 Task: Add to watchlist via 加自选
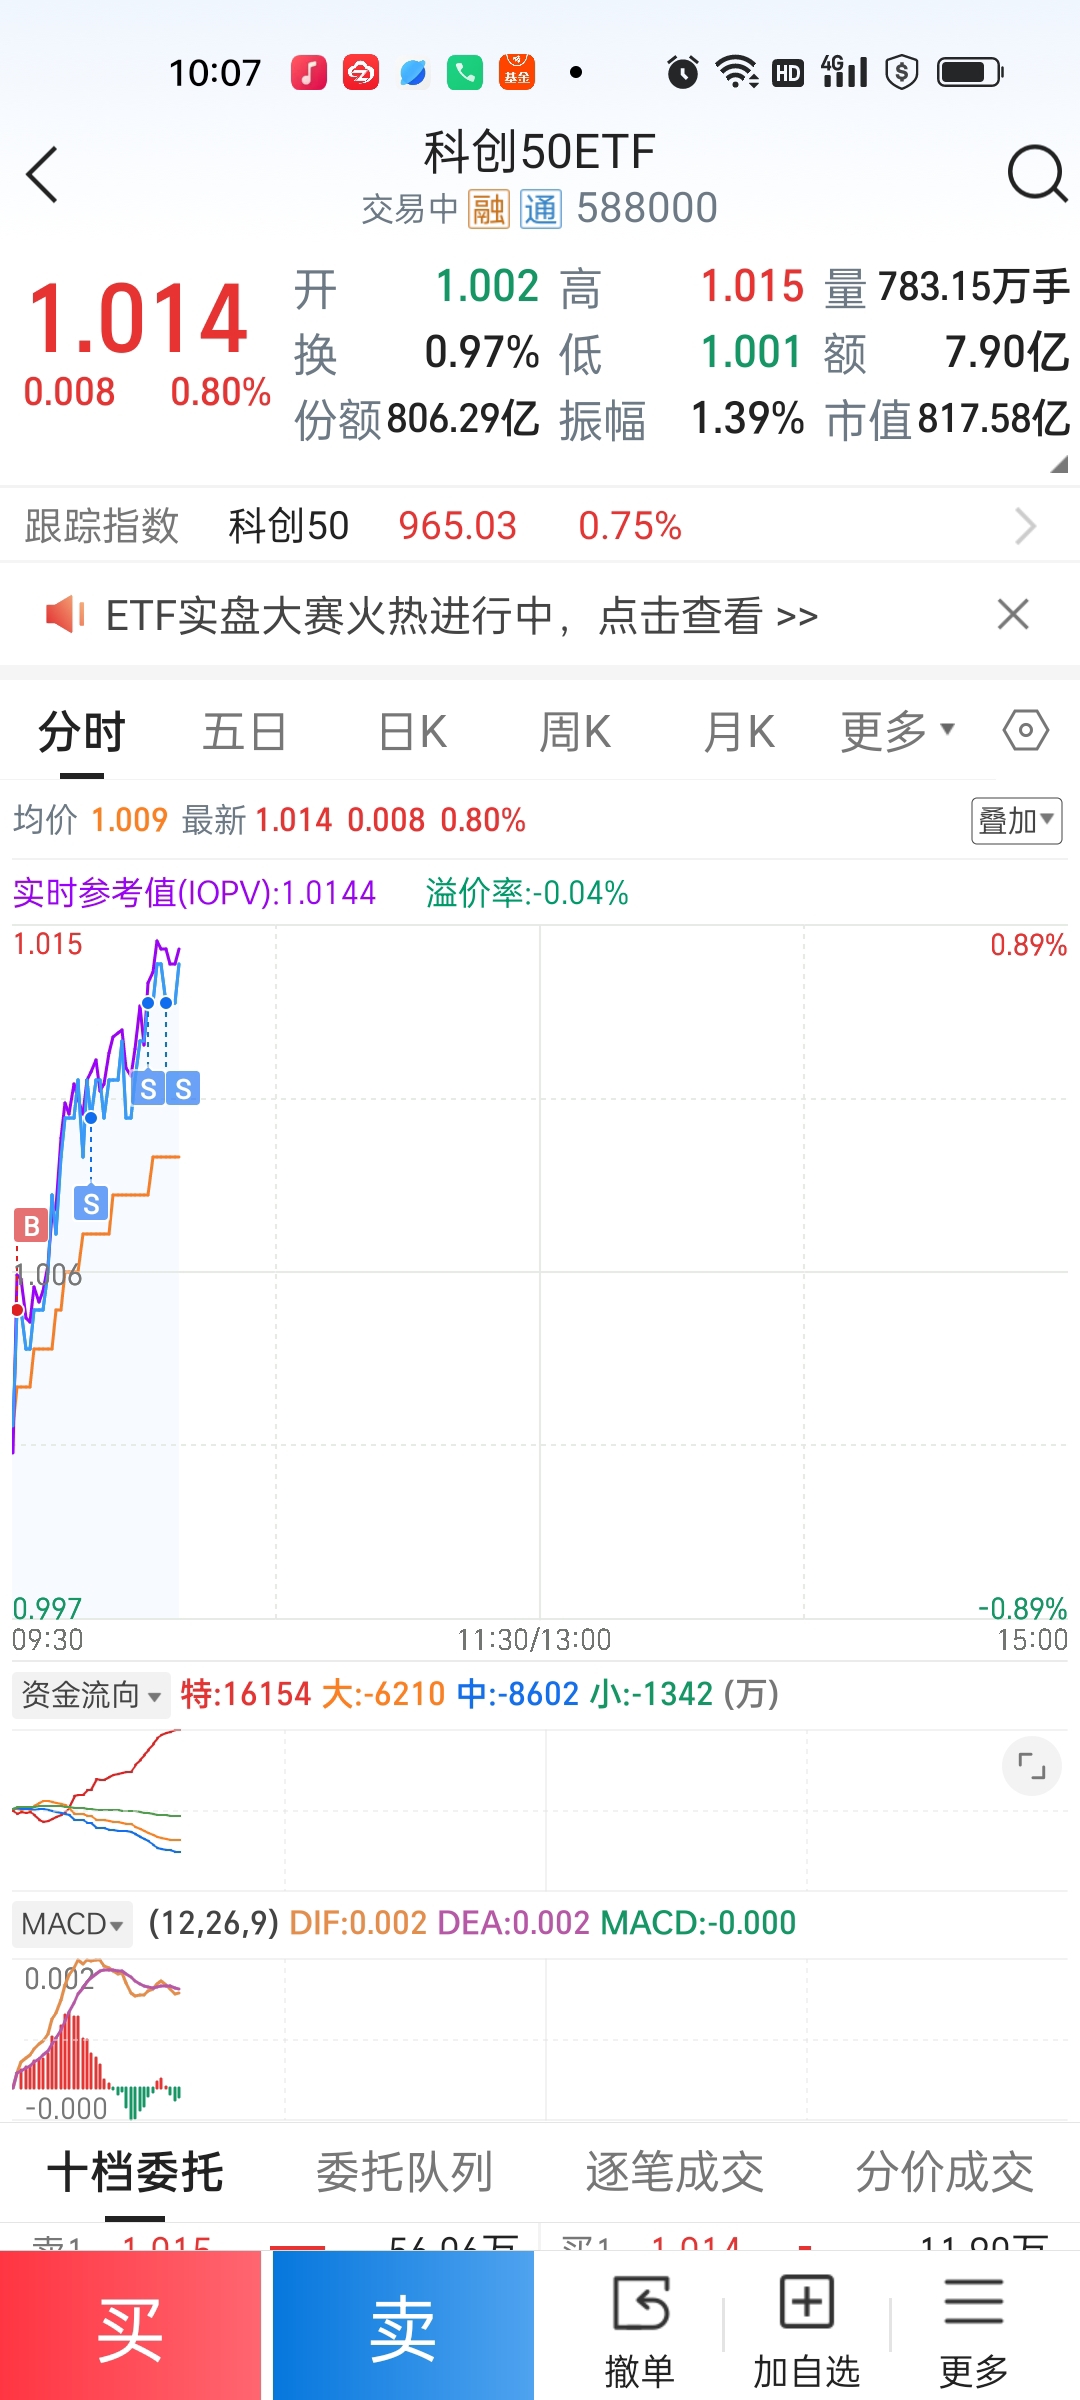coord(806,2331)
